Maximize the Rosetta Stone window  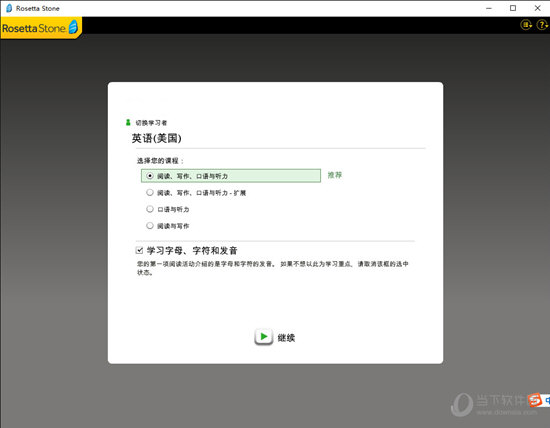[513, 8]
